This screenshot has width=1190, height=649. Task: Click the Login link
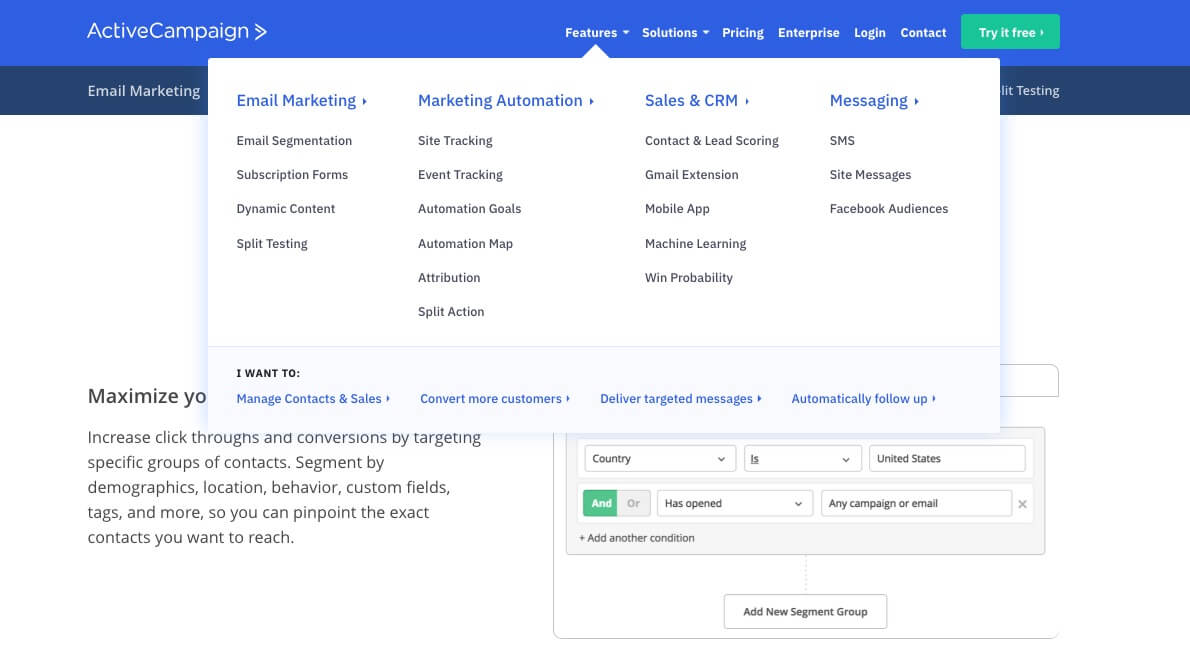click(870, 33)
